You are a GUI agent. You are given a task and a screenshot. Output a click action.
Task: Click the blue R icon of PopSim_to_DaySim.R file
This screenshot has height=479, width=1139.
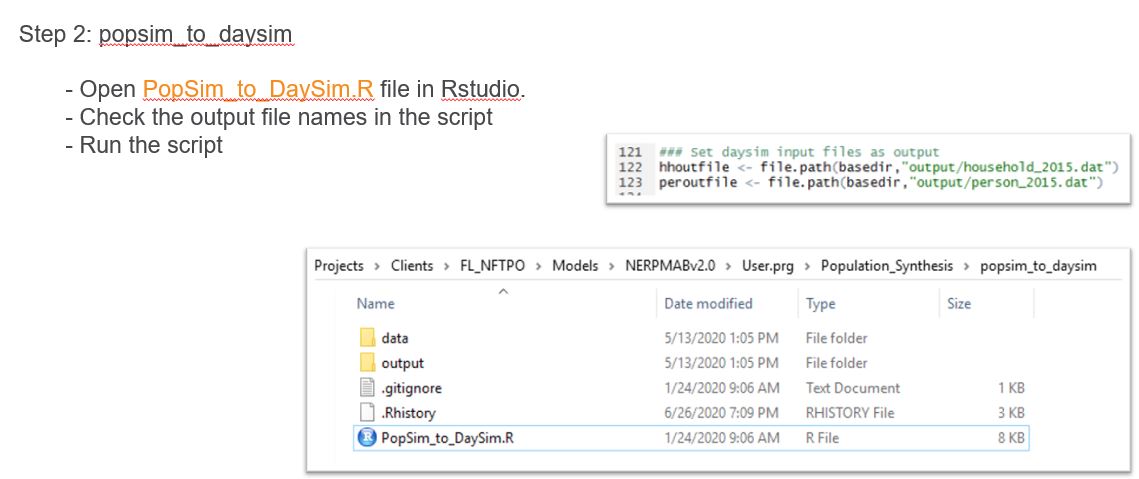coord(367,437)
